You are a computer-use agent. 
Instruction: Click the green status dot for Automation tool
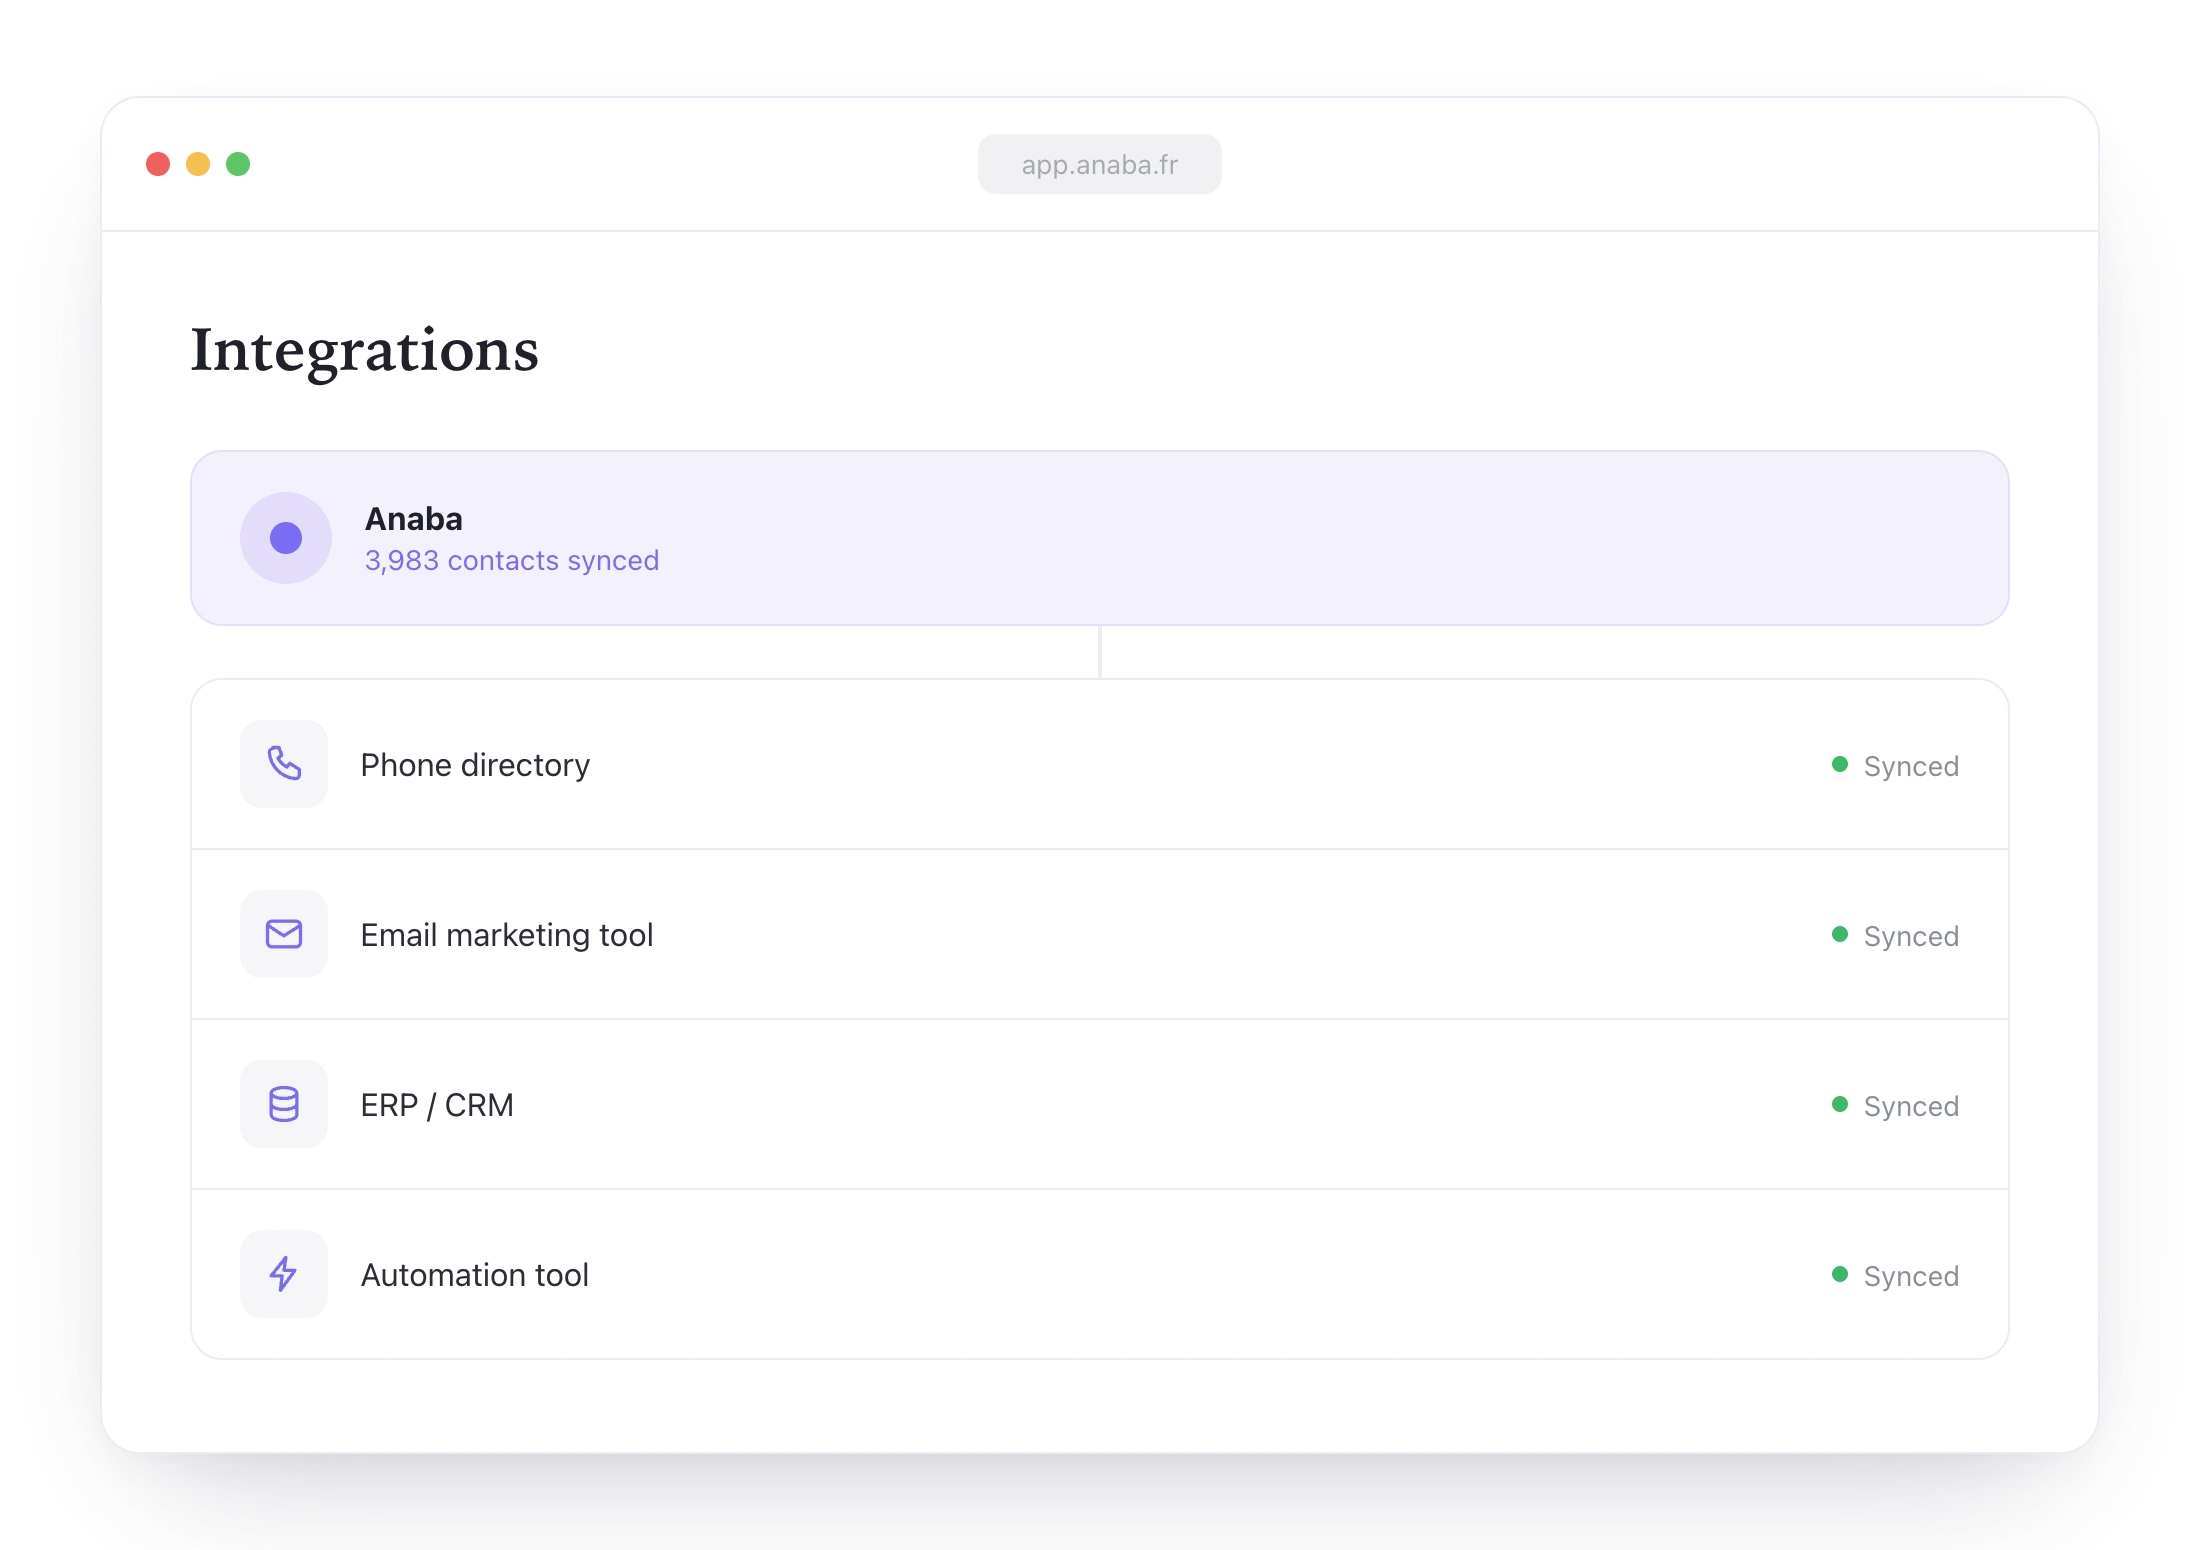[1840, 1274]
